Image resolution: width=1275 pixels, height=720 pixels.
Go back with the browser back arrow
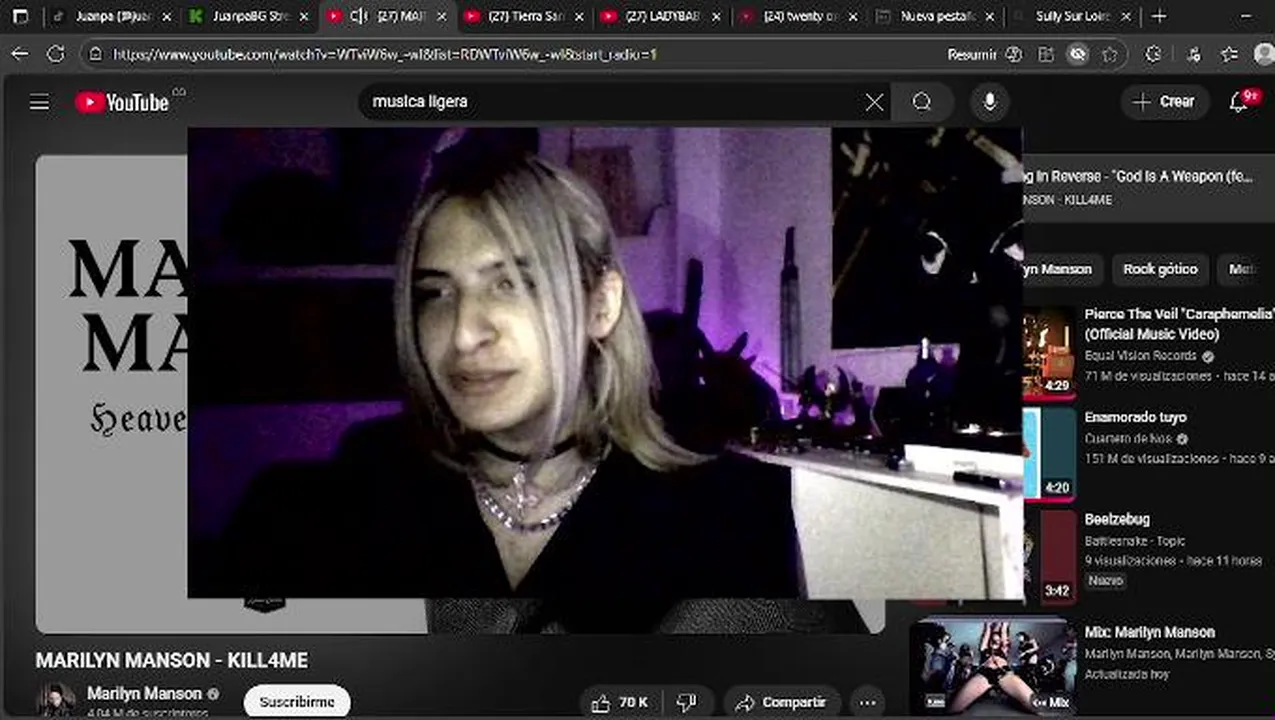(x=20, y=54)
